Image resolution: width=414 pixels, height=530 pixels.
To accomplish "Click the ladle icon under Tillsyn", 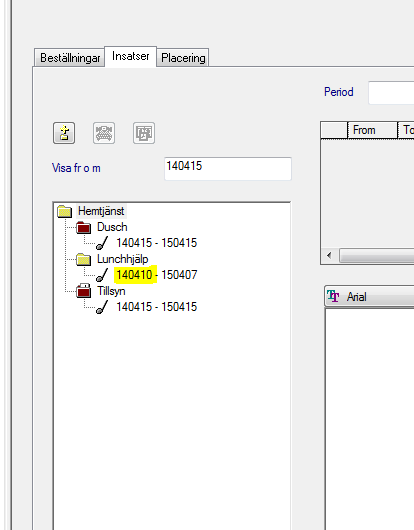I will coord(102,307).
